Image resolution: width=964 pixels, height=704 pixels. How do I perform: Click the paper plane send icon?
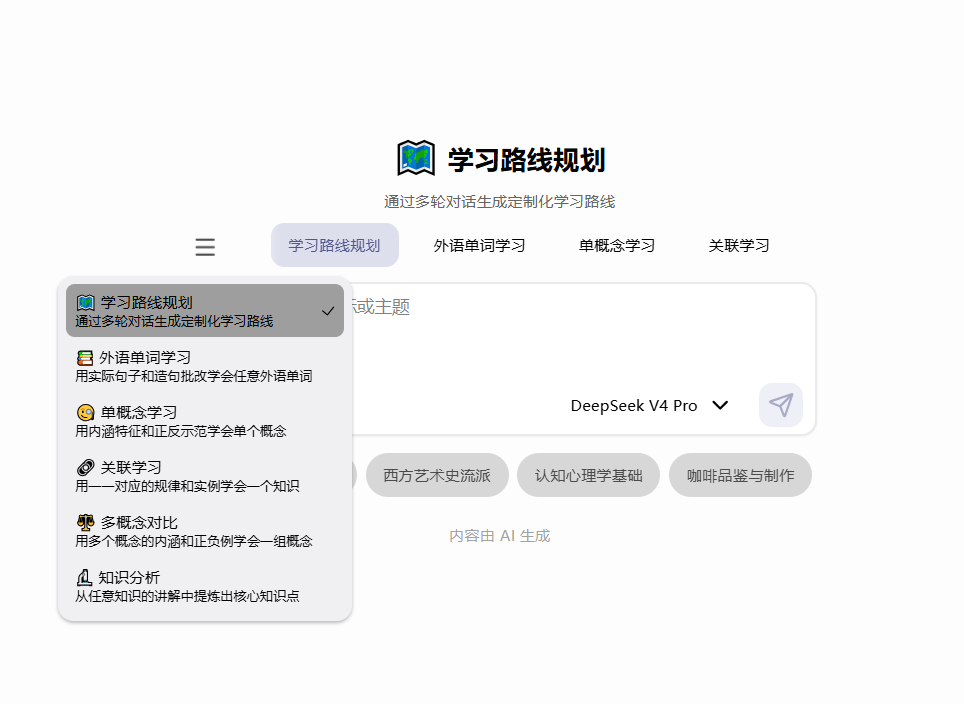point(781,405)
